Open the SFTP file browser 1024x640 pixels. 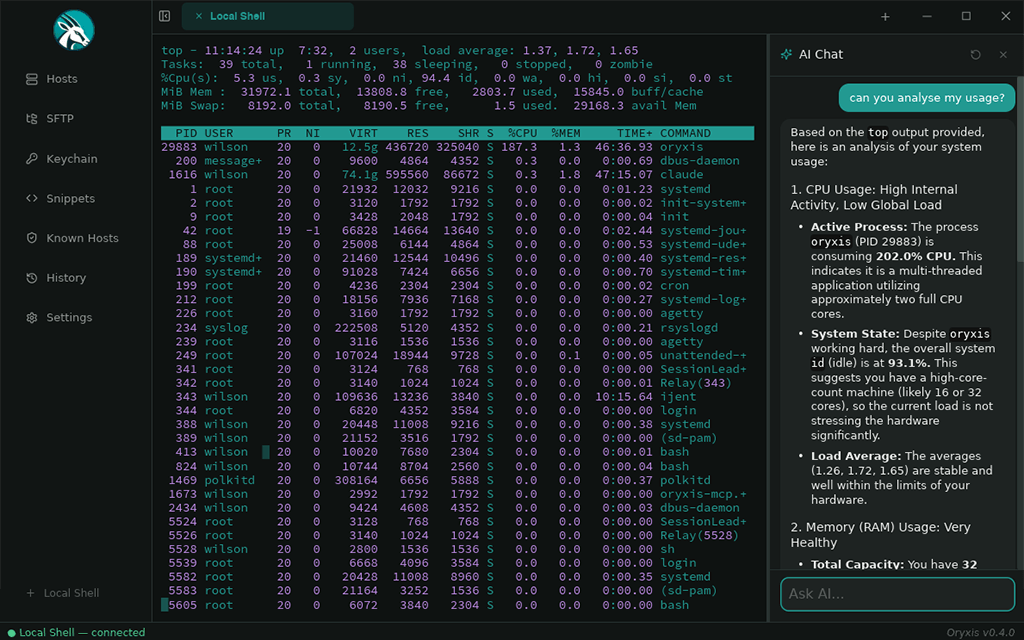pos(58,118)
